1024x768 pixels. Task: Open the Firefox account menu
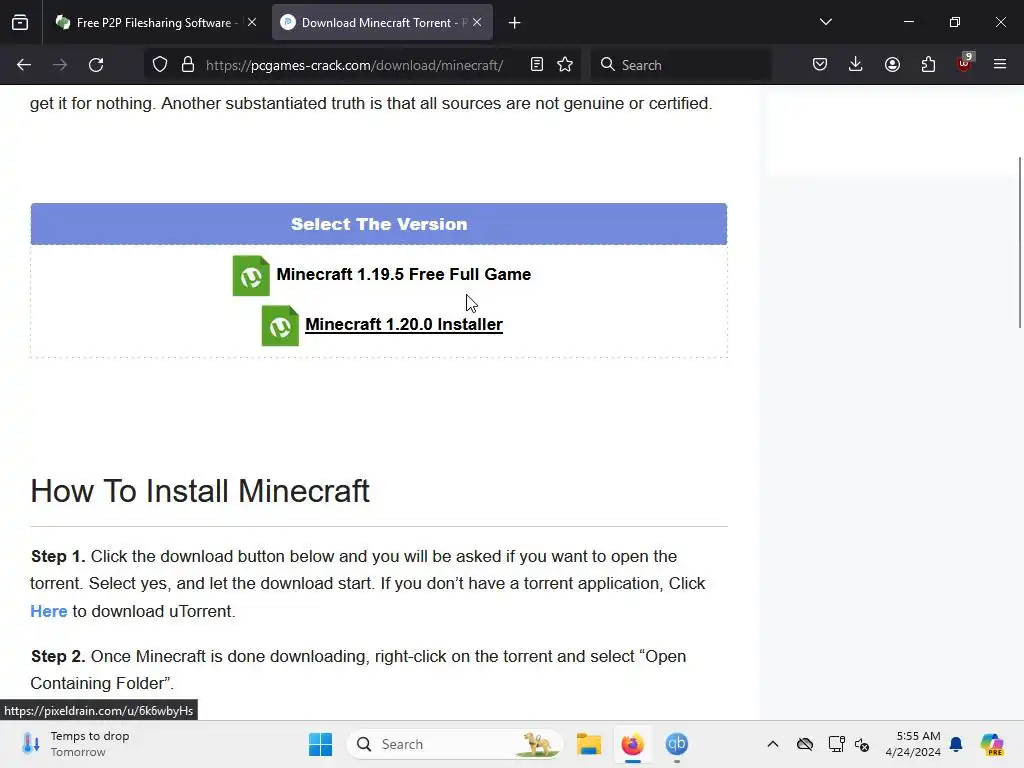892,65
